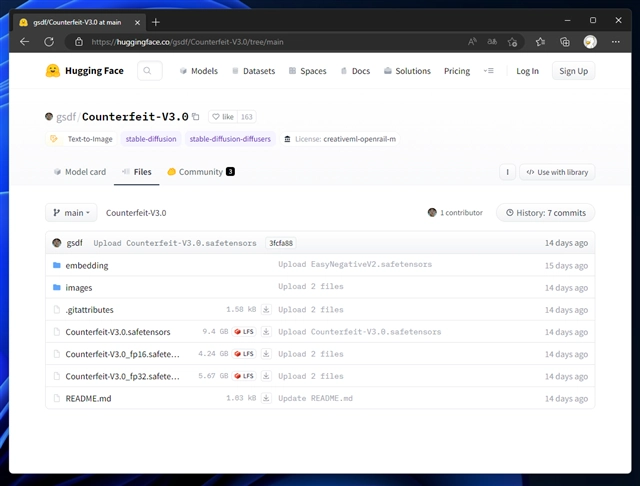
Task: Open the gsdf author link in the commit row
Action: [74, 243]
